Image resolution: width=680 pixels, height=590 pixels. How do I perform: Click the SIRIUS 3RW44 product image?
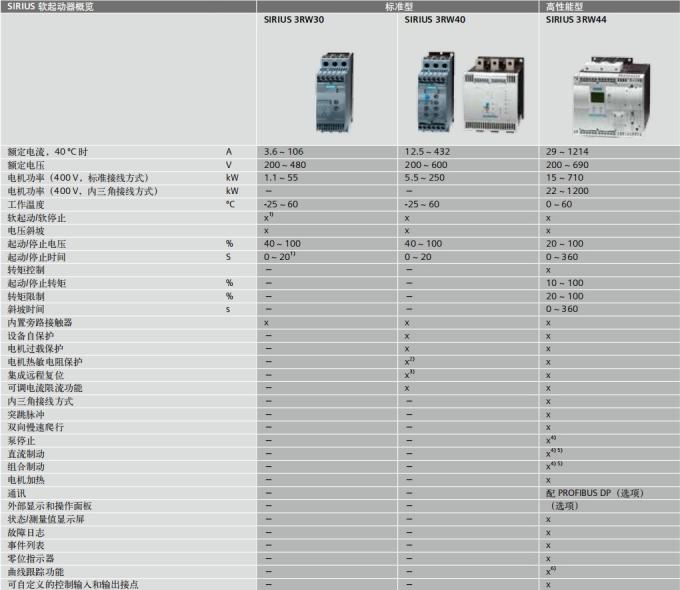click(611, 97)
